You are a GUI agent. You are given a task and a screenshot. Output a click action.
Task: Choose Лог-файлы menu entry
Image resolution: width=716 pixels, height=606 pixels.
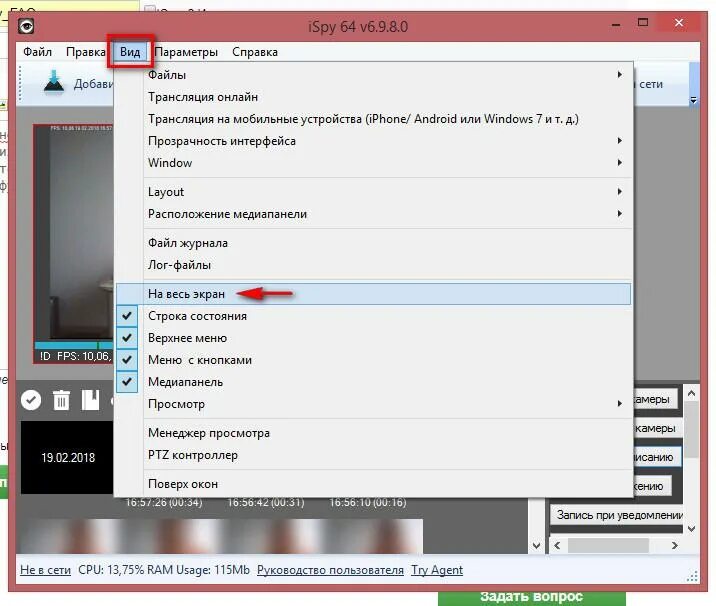coord(374,265)
